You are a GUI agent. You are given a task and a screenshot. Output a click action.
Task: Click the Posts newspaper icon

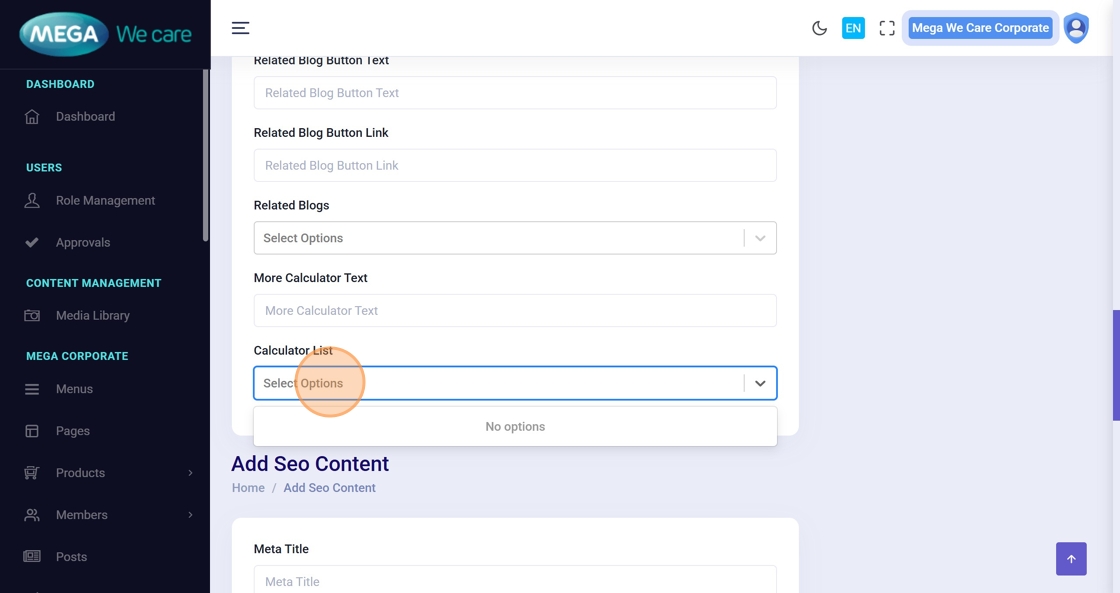click(x=32, y=557)
